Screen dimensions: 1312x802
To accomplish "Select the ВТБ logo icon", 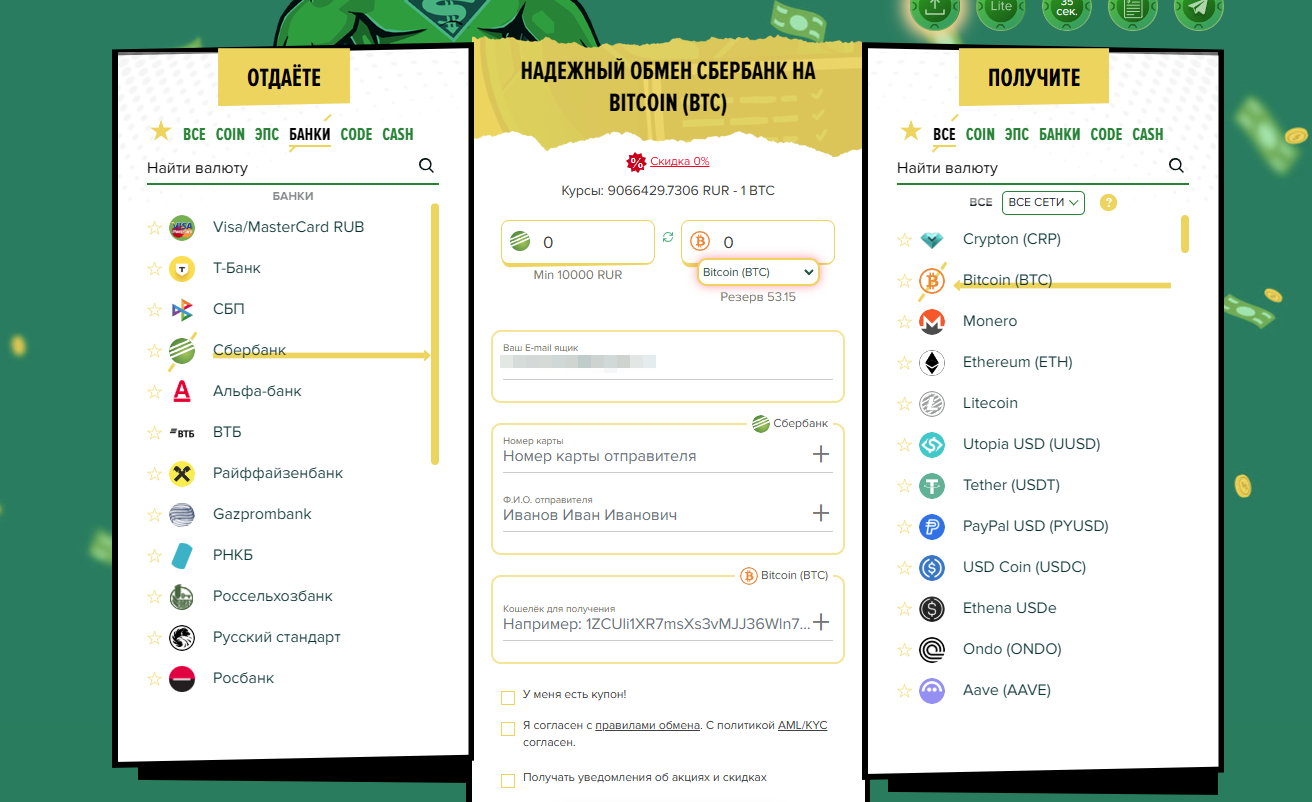I will pyautogui.click(x=182, y=433).
